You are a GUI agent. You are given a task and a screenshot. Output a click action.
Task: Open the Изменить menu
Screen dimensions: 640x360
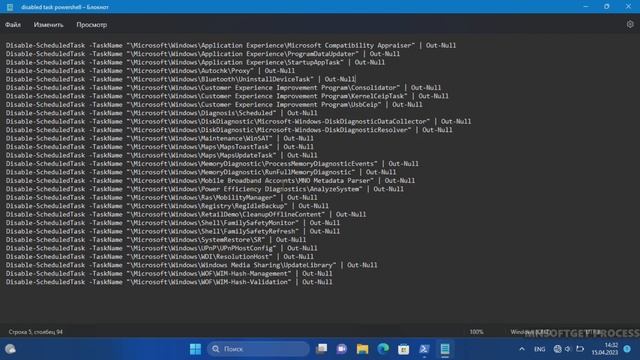49,25
